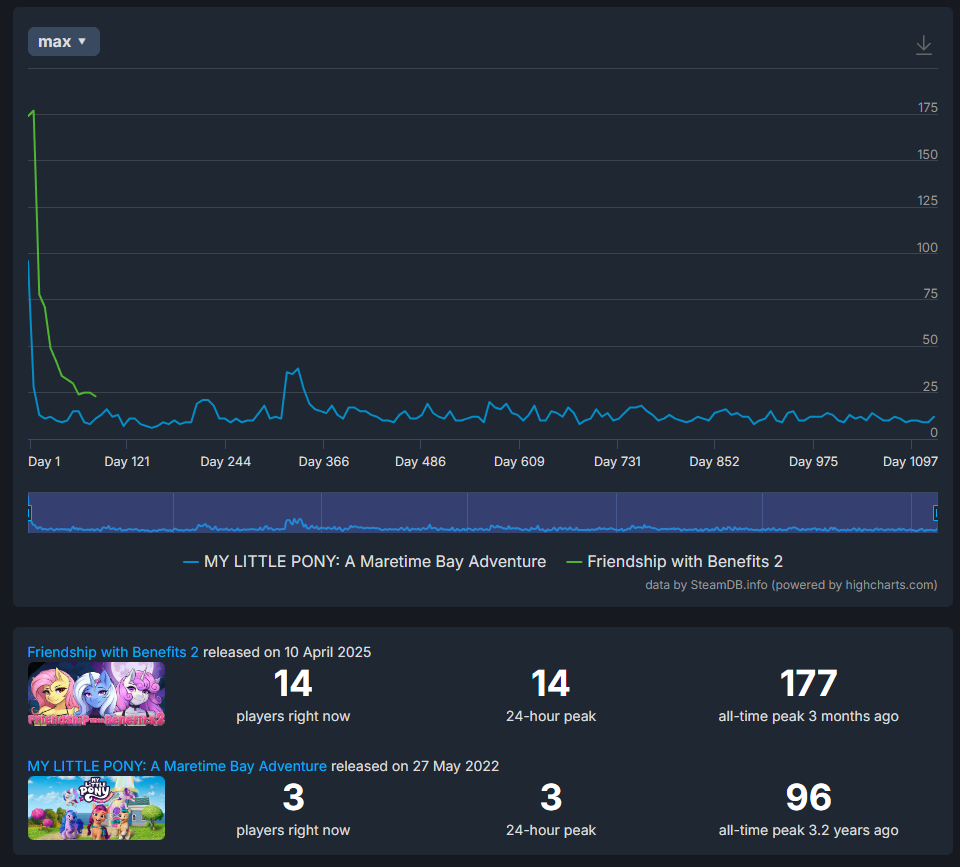Viewport: 960px width, 867px height.
Task: Click 'players right now' under Friendship with Benefits 2
Action: click(x=293, y=716)
